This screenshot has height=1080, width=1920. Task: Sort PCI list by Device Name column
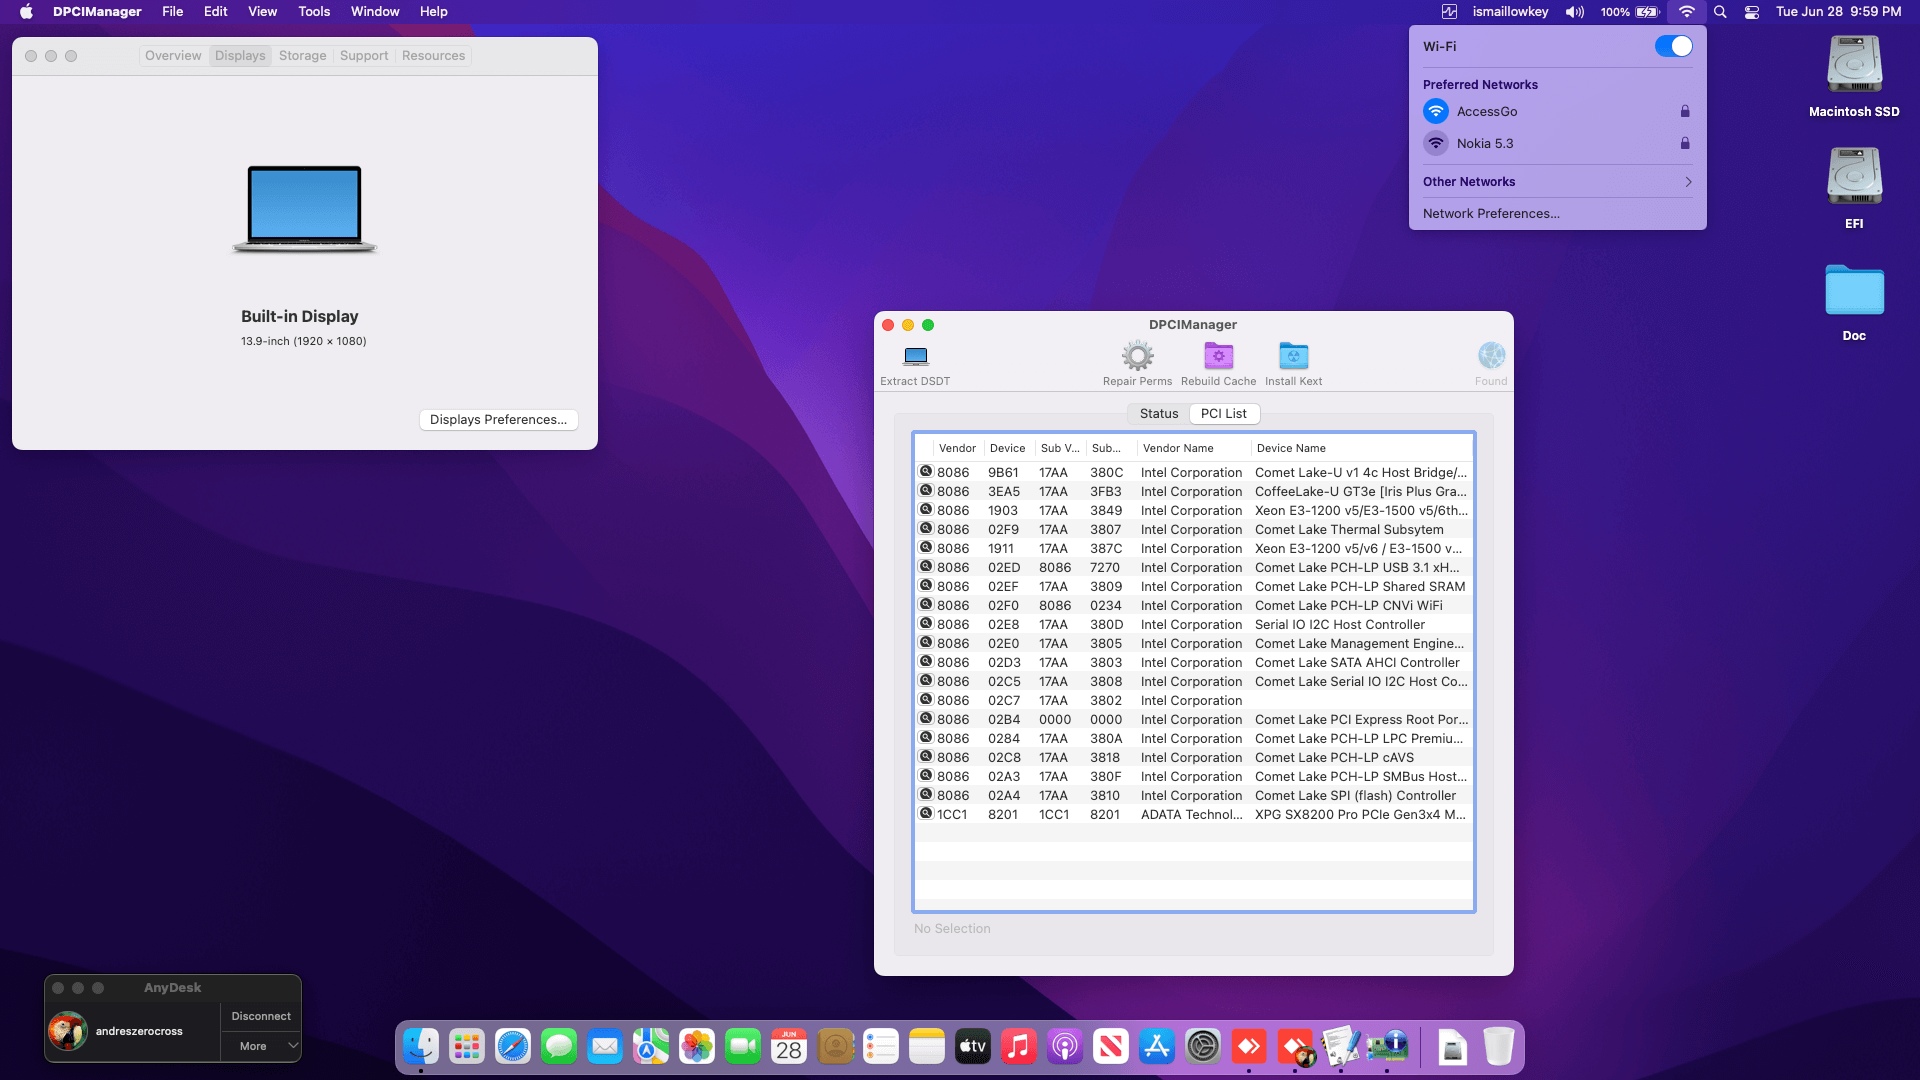pyautogui.click(x=1362, y=448)
